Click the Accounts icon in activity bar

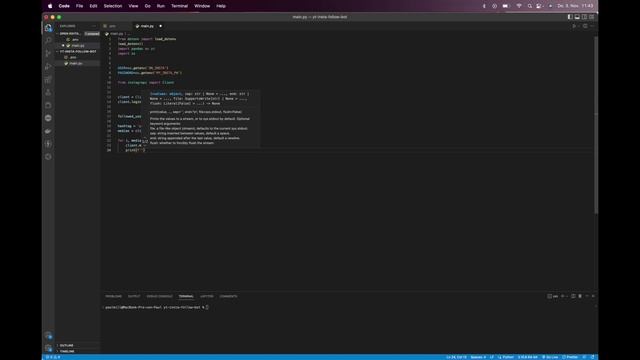(48, 336)
